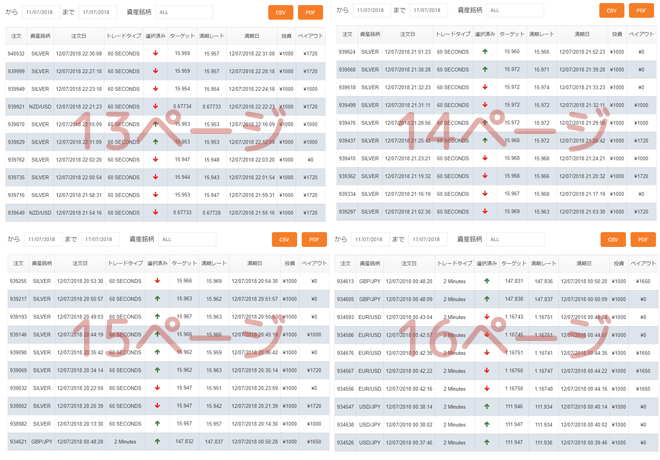Click the red down arrow for order 939999
Screen dimensions: 660x460
coord(156,71)
